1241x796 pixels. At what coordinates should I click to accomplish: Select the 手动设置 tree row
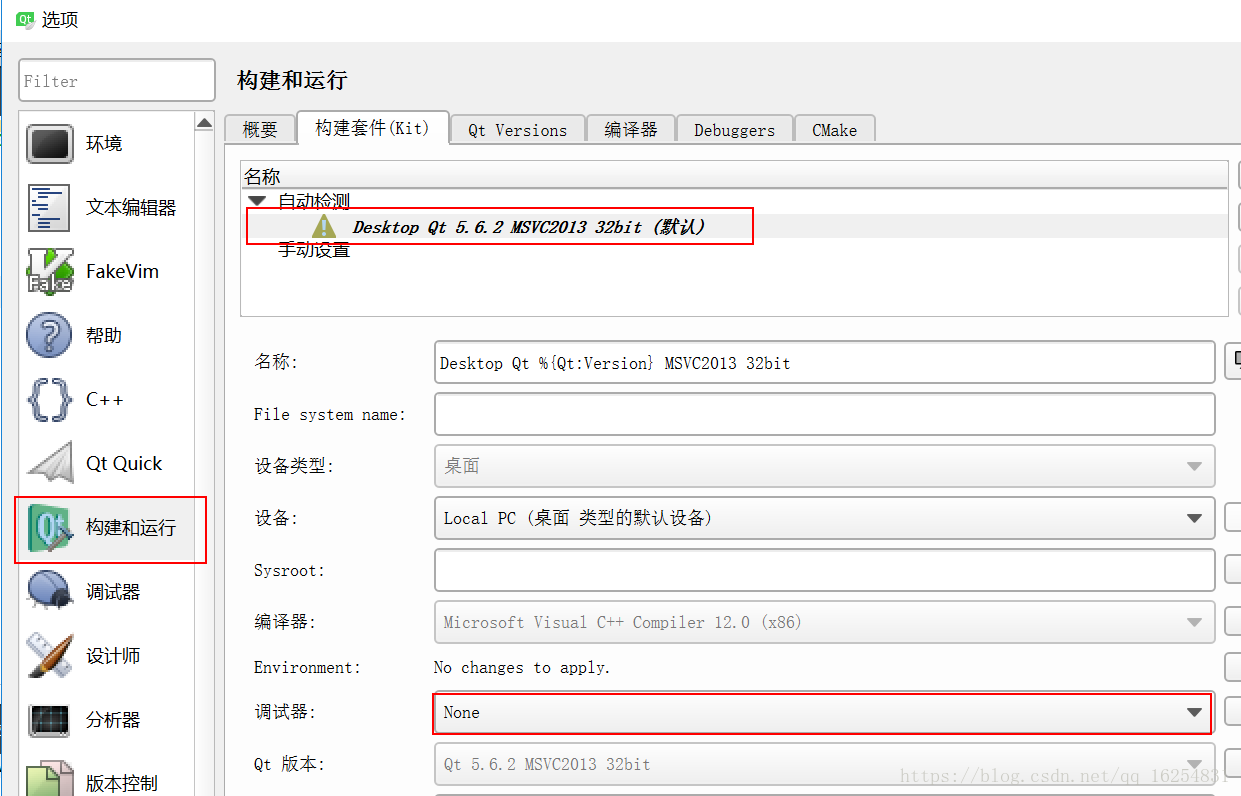(314, 250)
